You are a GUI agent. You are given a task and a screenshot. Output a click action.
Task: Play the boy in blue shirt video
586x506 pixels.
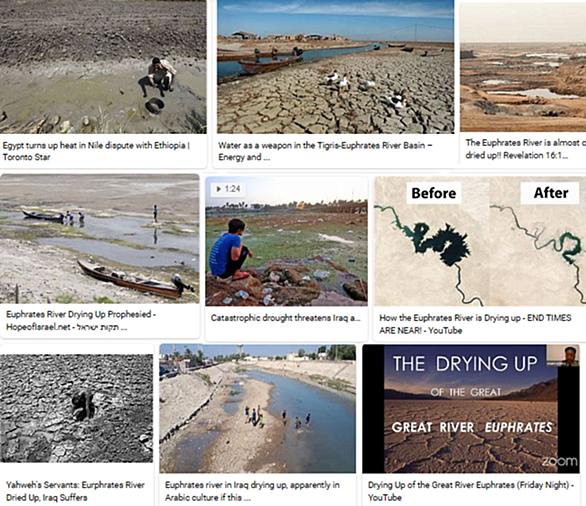[286, 241]
